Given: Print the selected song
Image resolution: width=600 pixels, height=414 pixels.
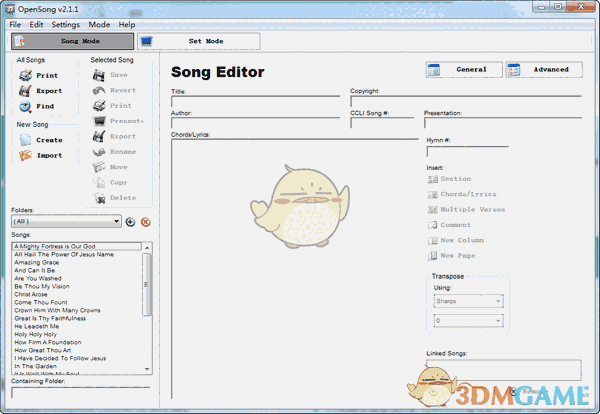Looking at the screenshot, I should [112, 106].
